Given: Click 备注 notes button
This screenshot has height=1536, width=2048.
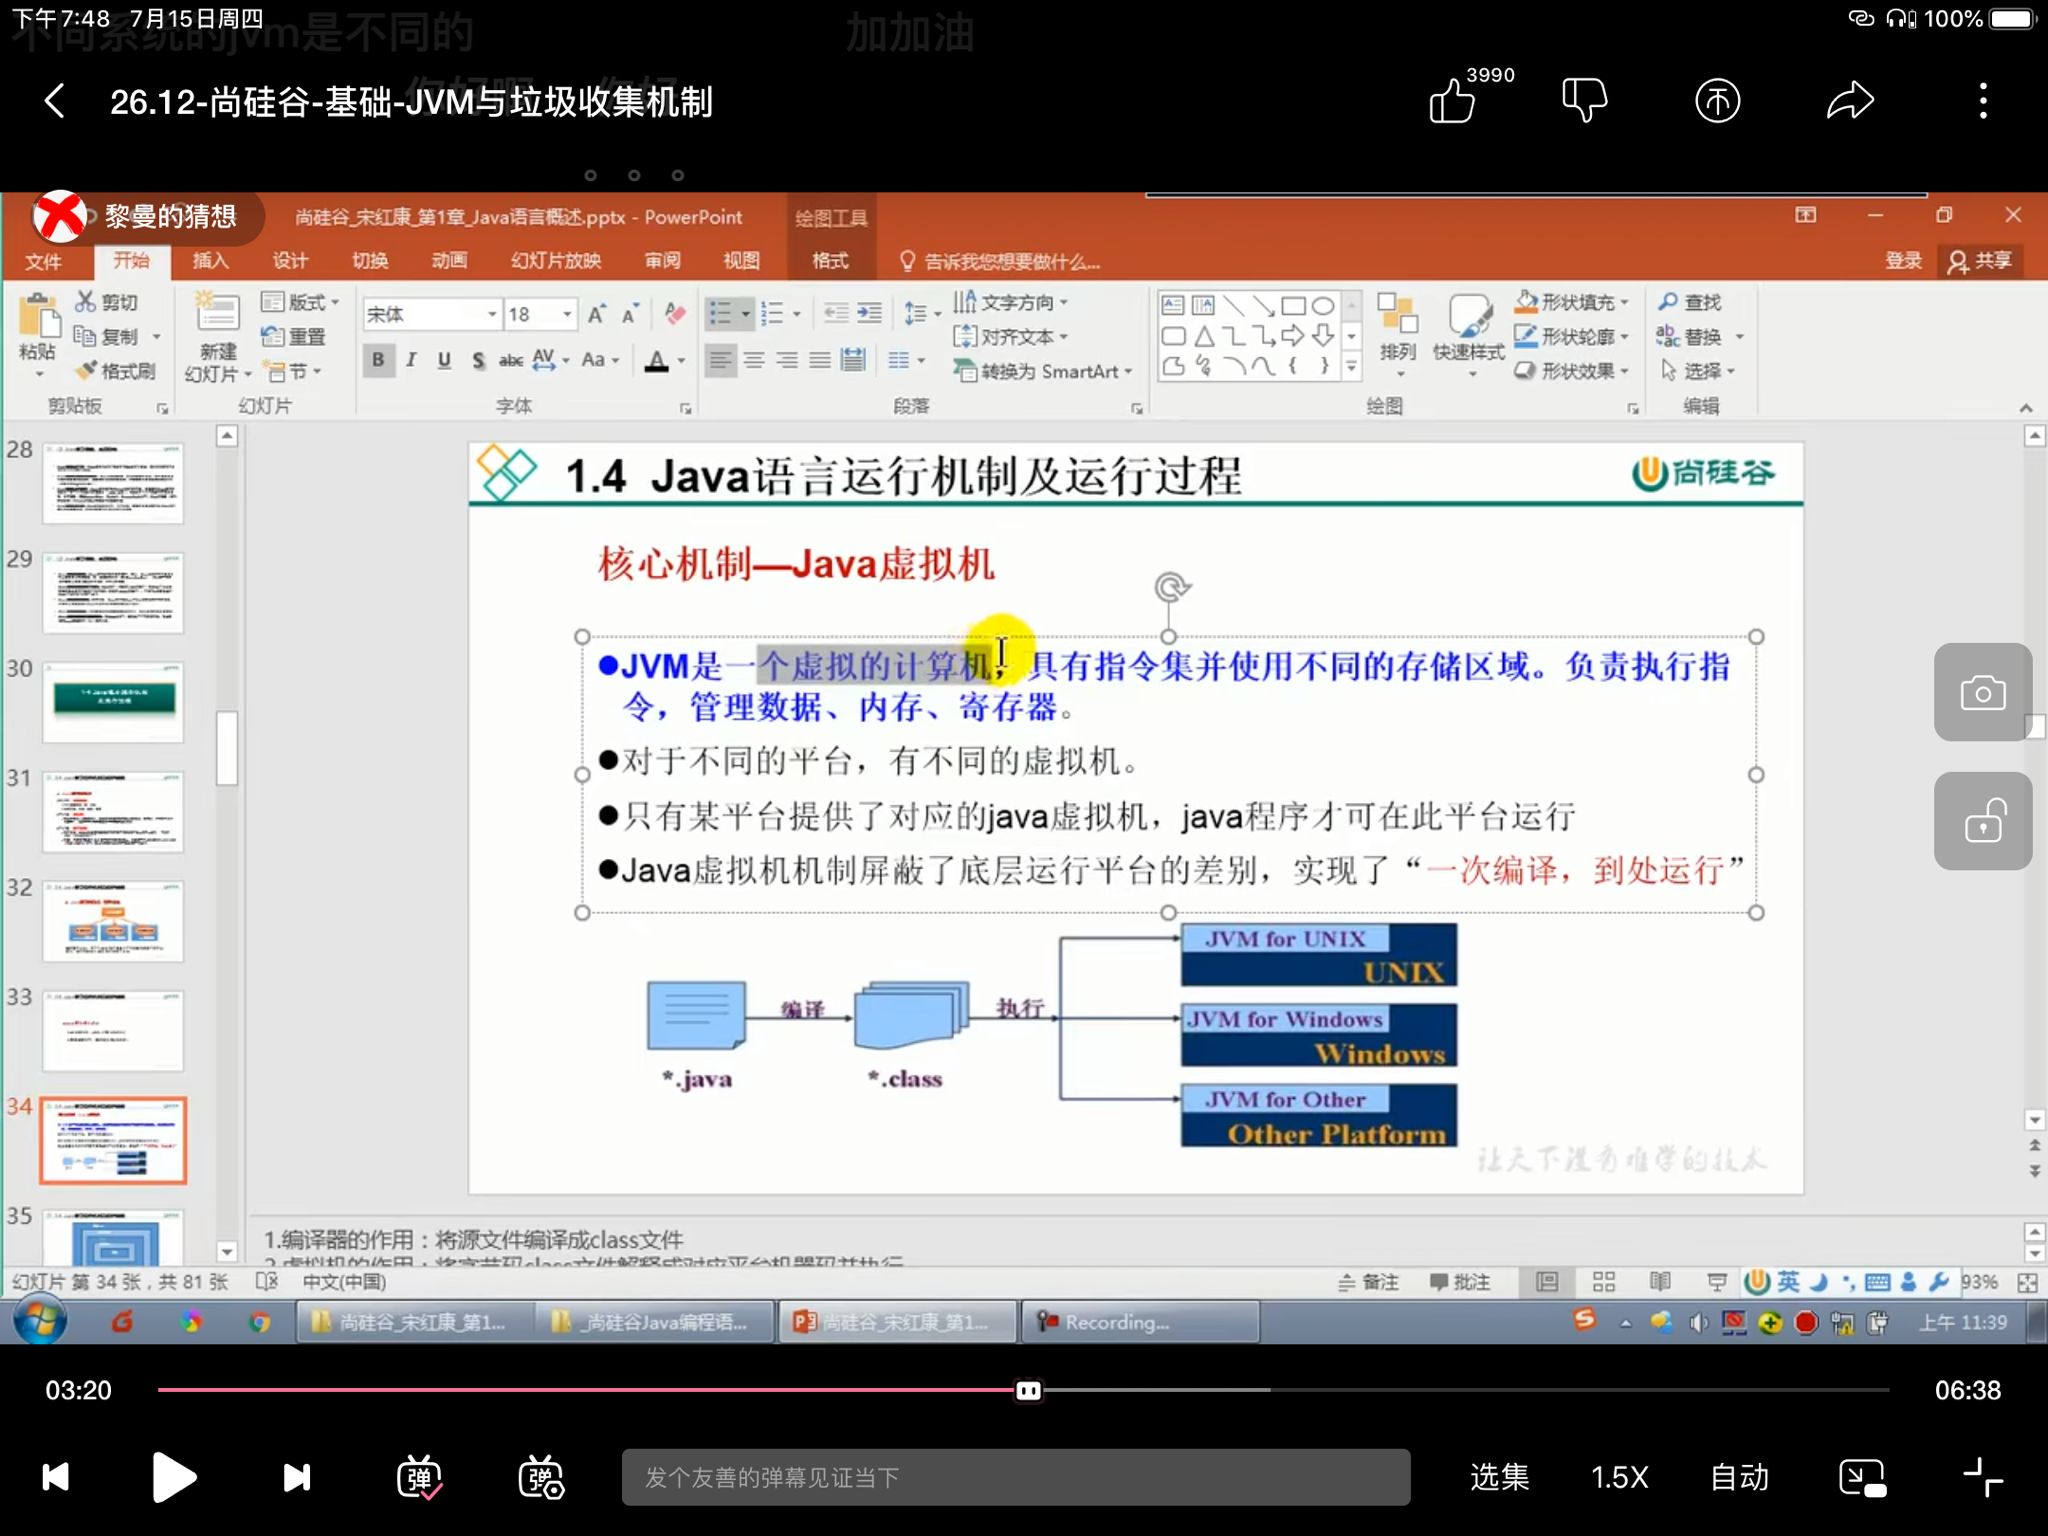Looking at the screenshot, I should tap(1377, 1281).
